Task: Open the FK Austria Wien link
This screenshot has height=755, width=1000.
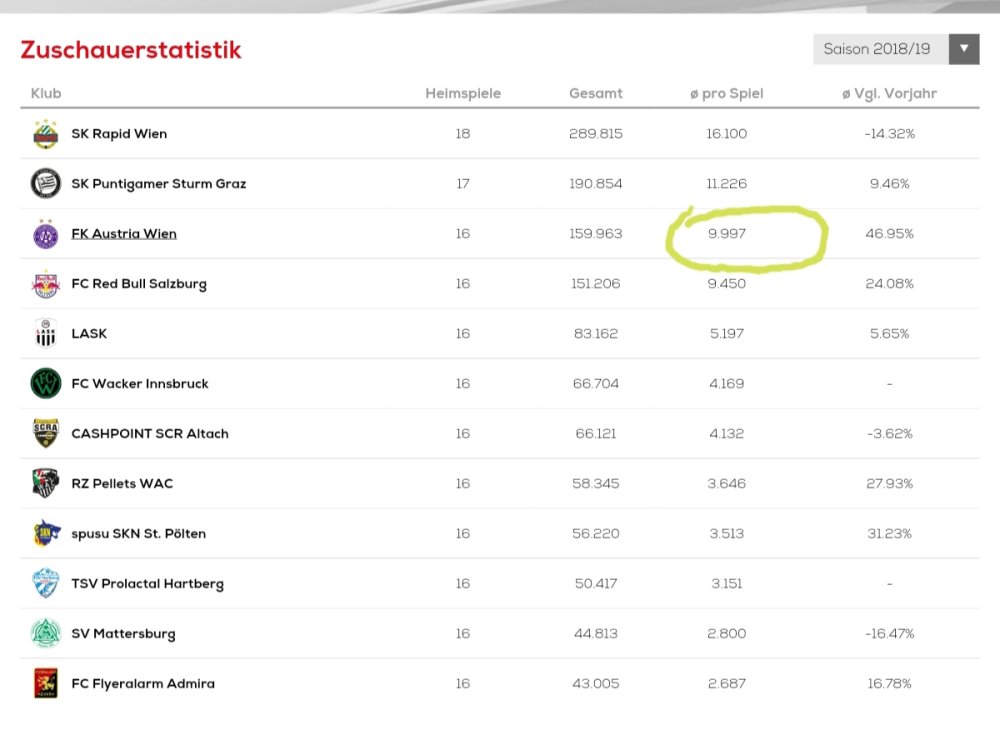Action: [124, 233]
